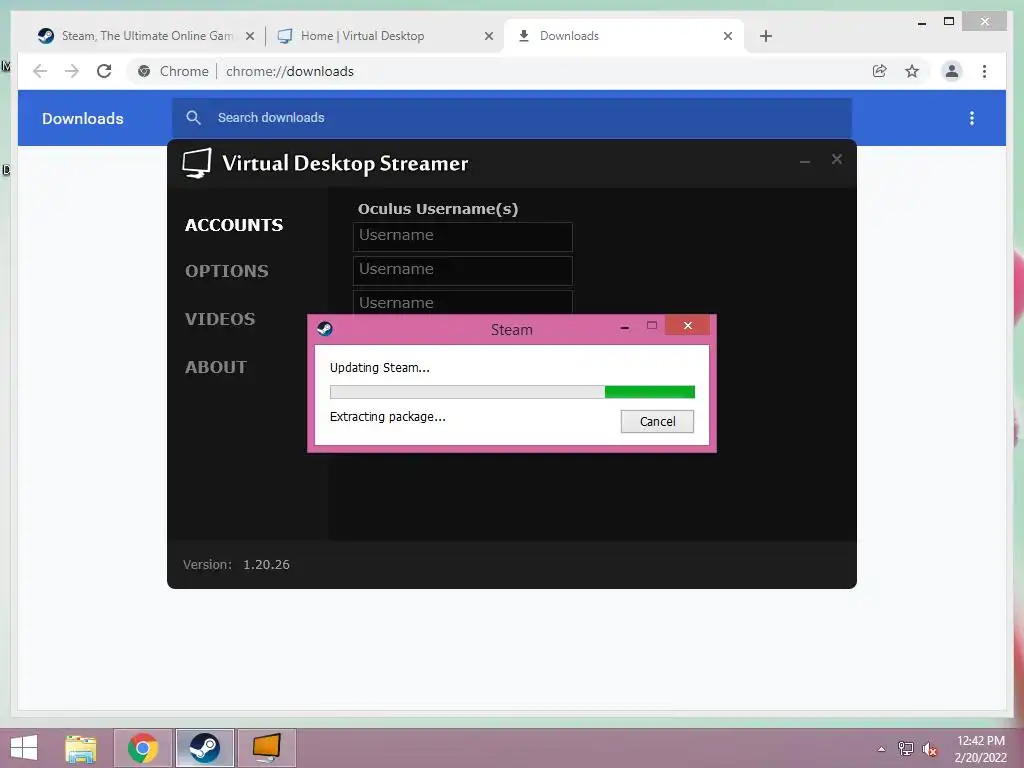This screenshot has width=1024, height=768.
Task: Go back in Chrome
Action: tap(40, 71)
